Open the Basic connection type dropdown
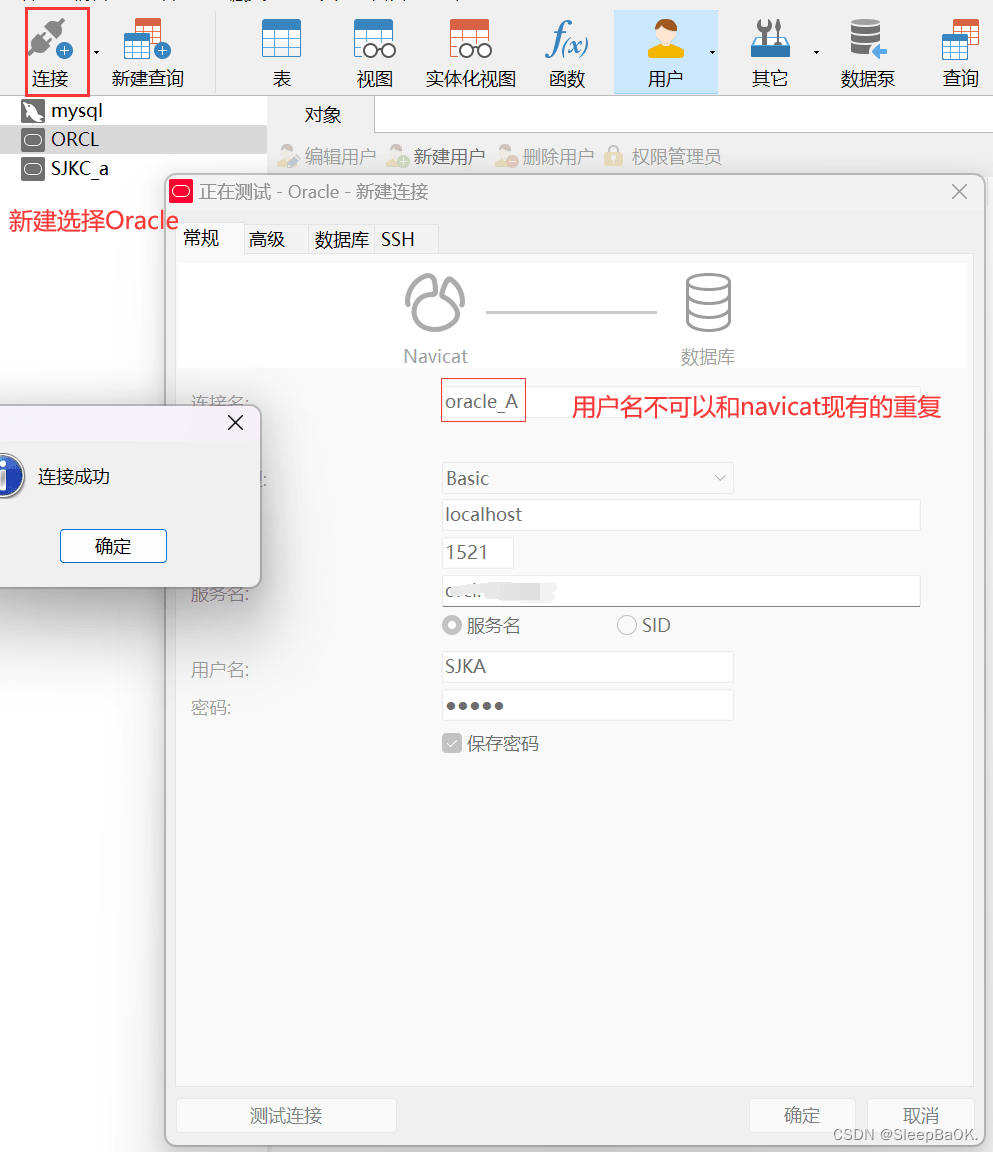This screenshot has height=1152, width=993. click(x=588, y=478)
